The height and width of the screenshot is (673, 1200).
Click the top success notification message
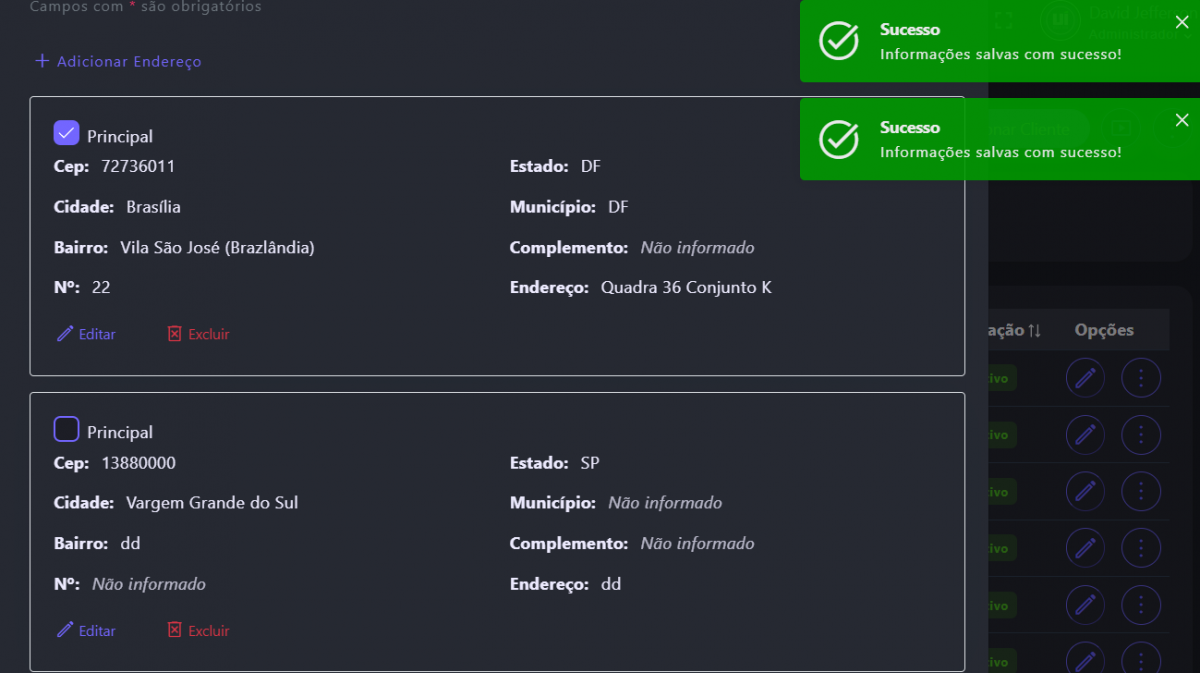[1000, 54]
